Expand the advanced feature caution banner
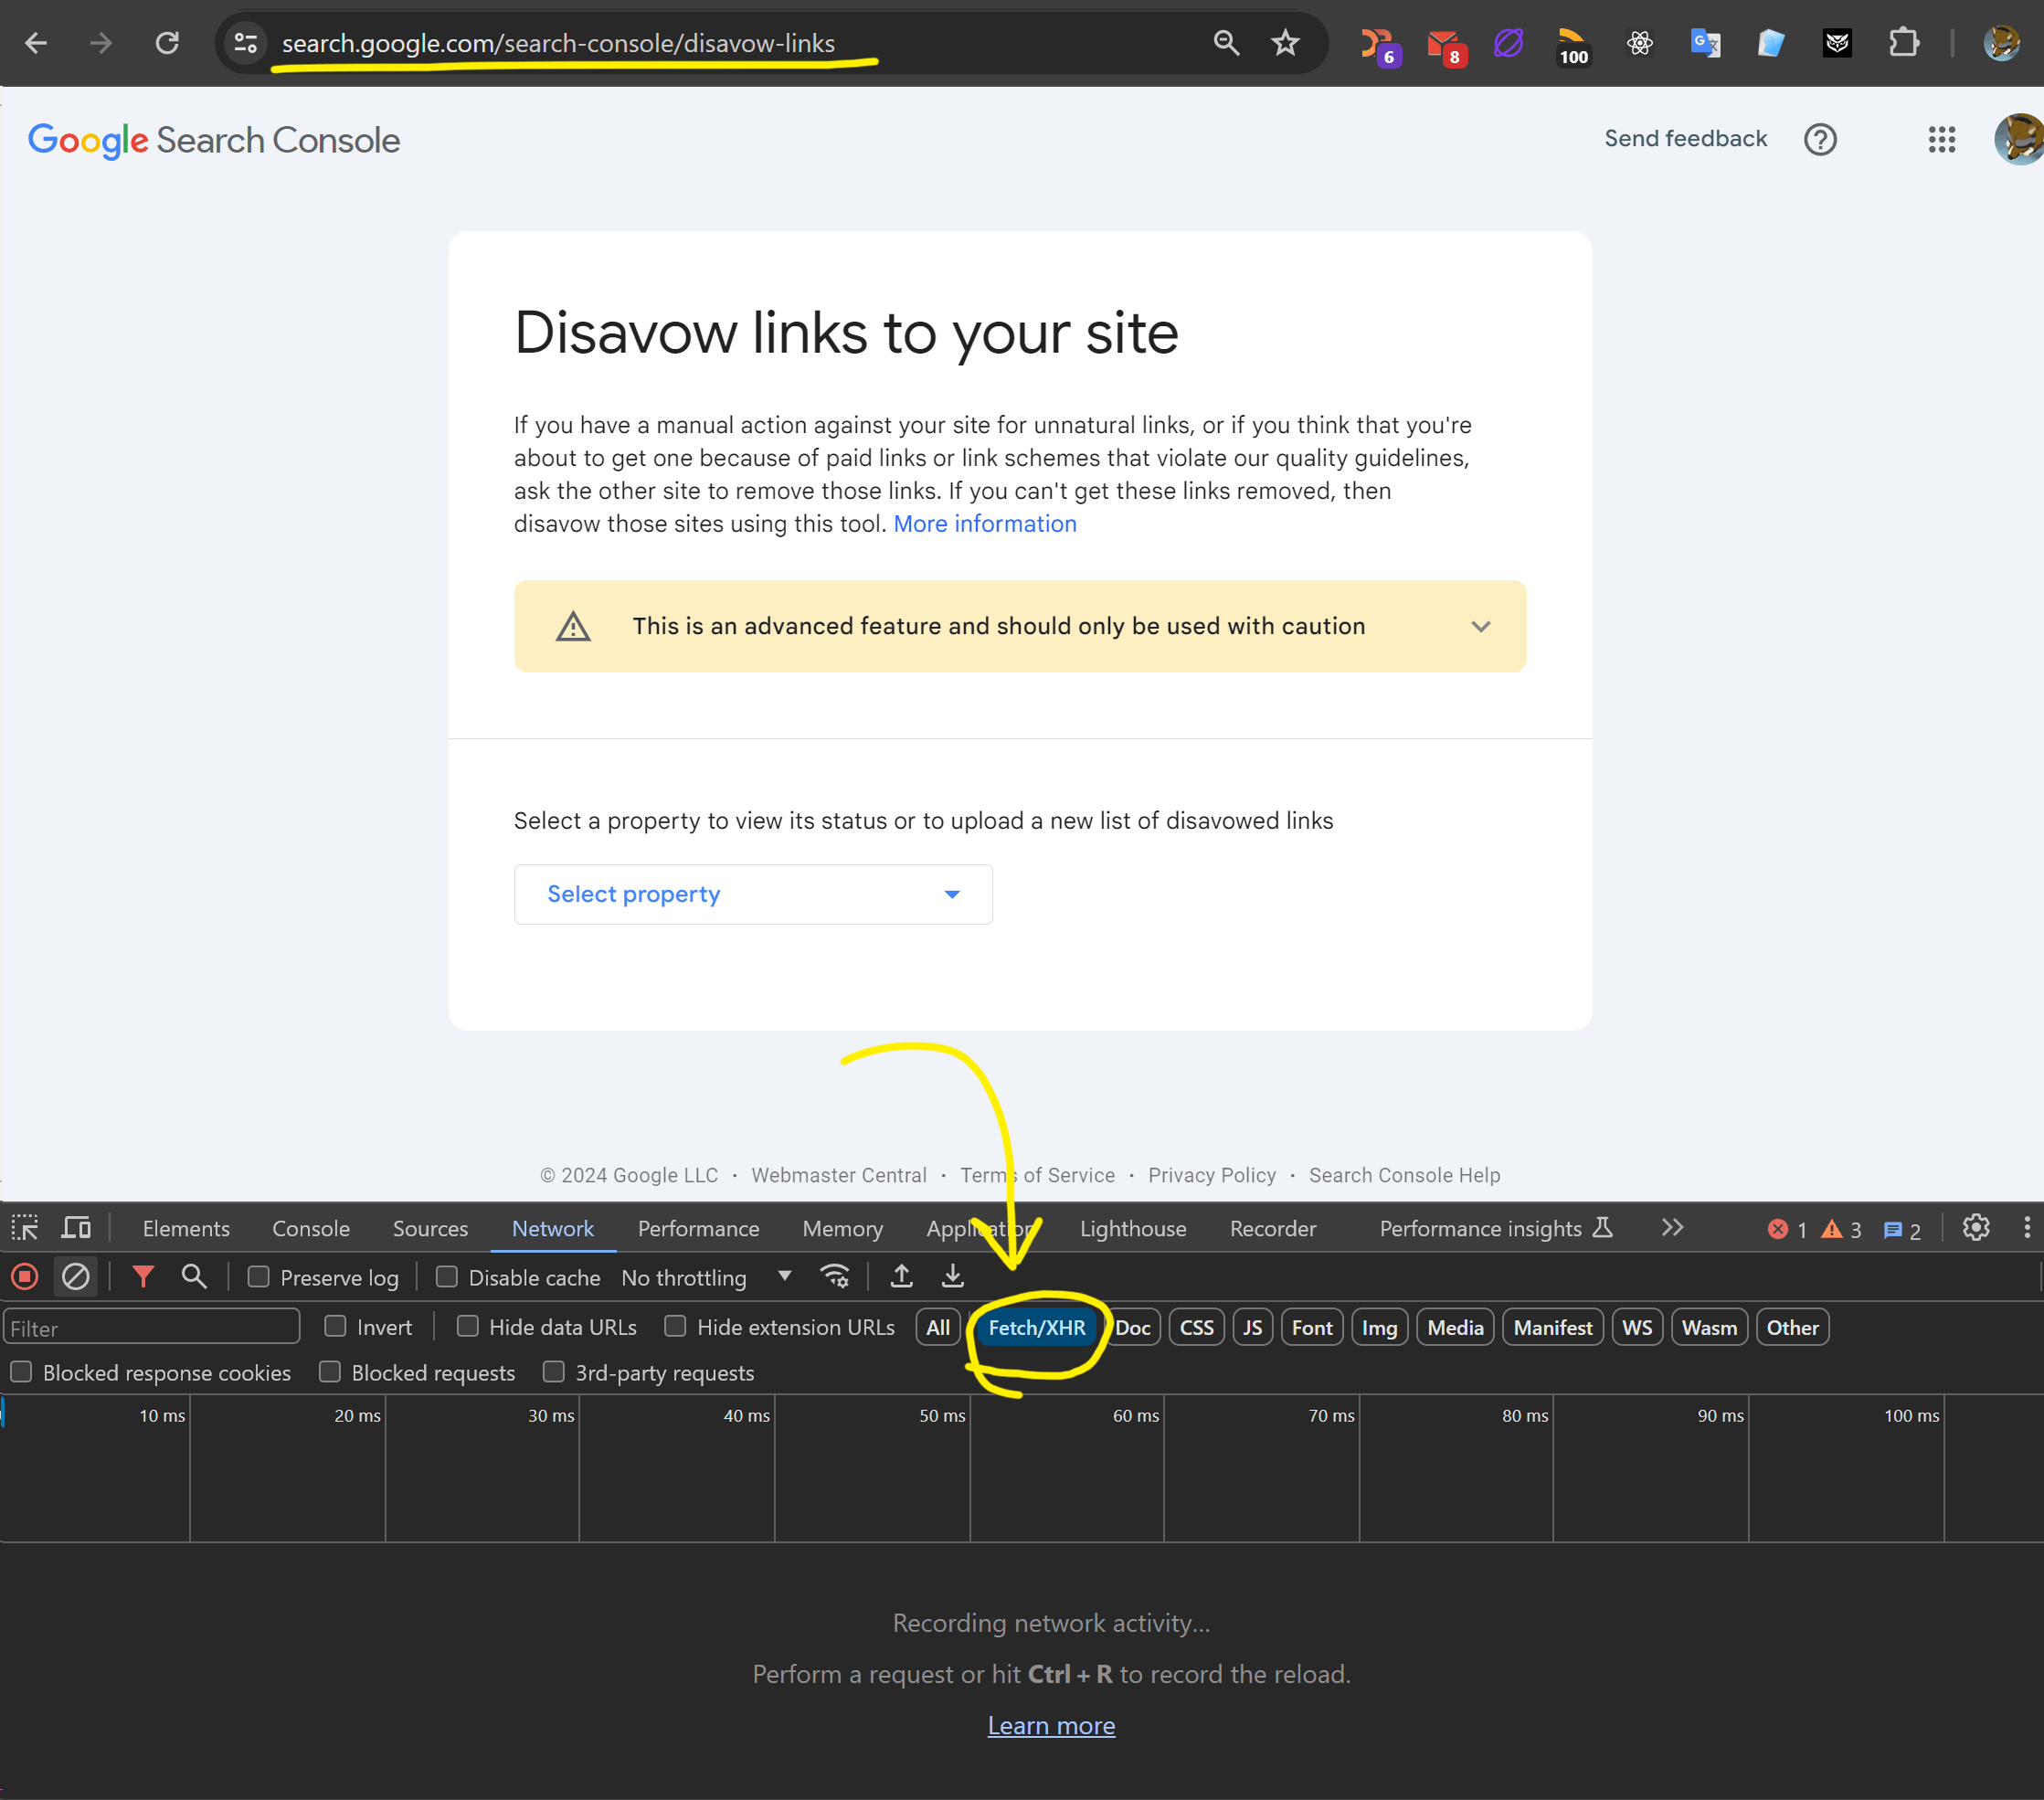This screenshot has width=2044, height=1800. point(1480,627)
